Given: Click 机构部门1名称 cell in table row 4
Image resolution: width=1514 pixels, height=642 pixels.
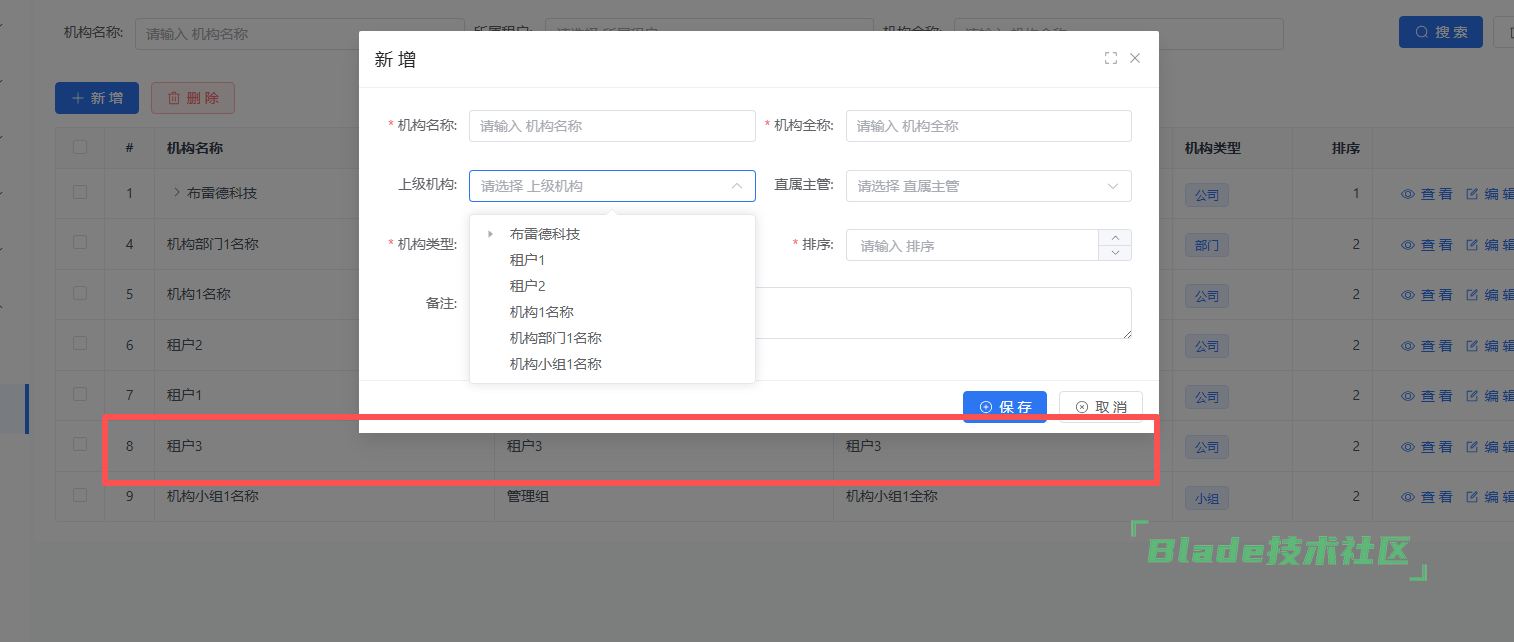Looking at the screenshot, I should 213,243.
